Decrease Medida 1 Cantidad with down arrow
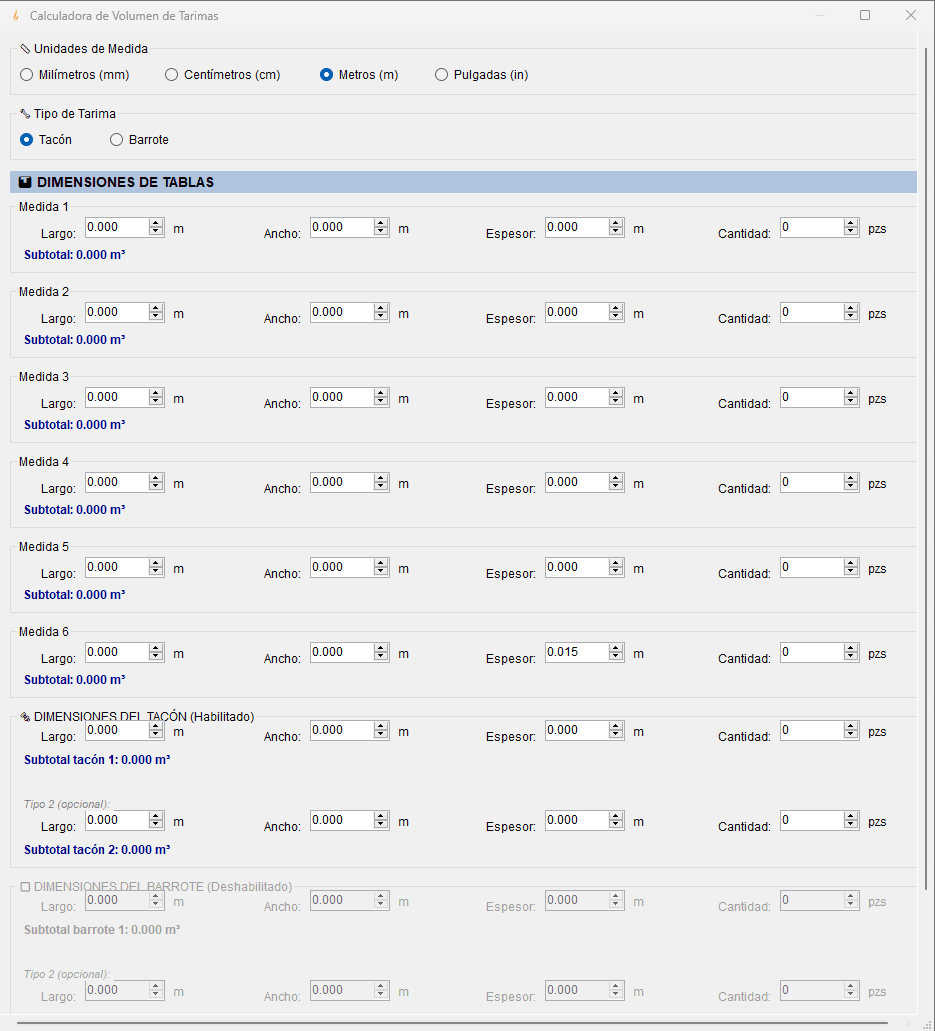This screenshot has height=1031, width=935. [851, 232]
